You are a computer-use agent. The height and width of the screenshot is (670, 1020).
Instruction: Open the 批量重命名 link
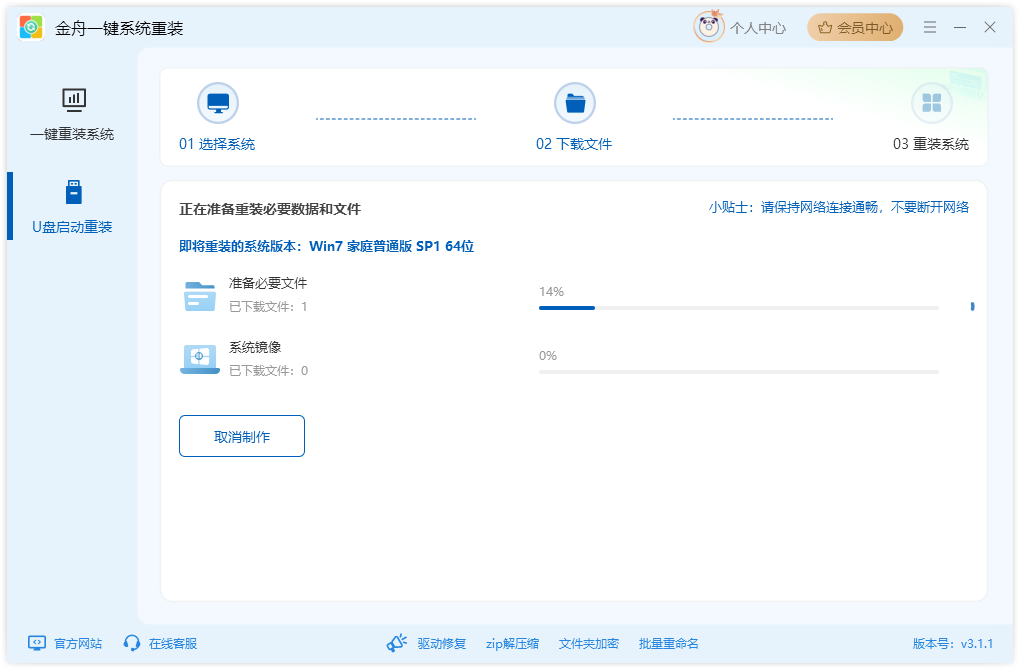click(669, 643)
